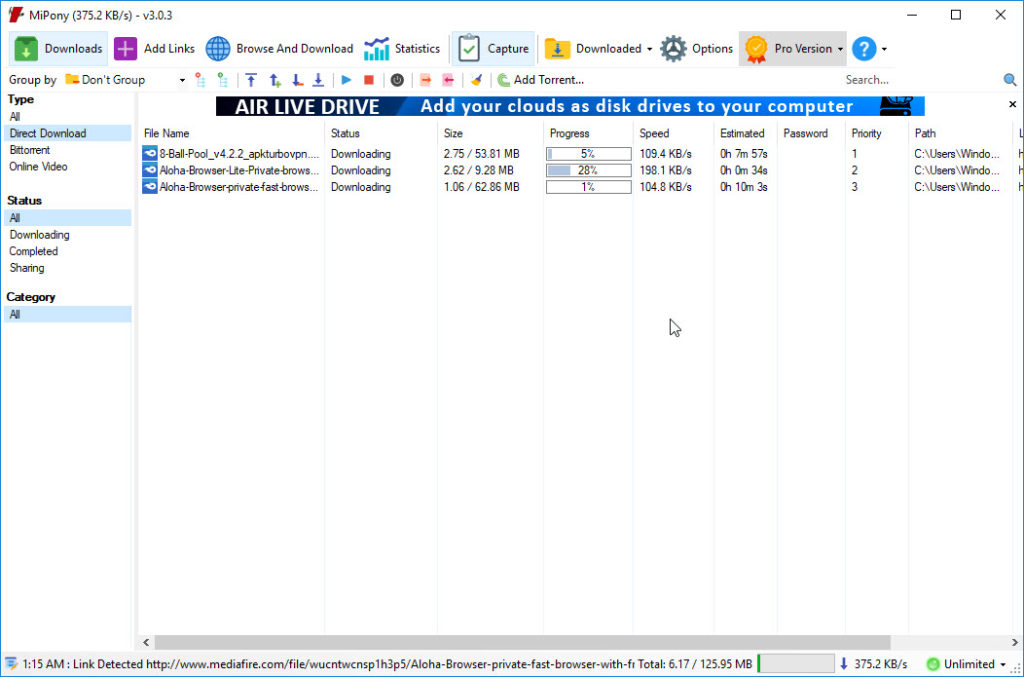Image resolution: width=1024 pixels, height=677 pixels.
Task: Move selected download up icon
Action: [275, 80]
